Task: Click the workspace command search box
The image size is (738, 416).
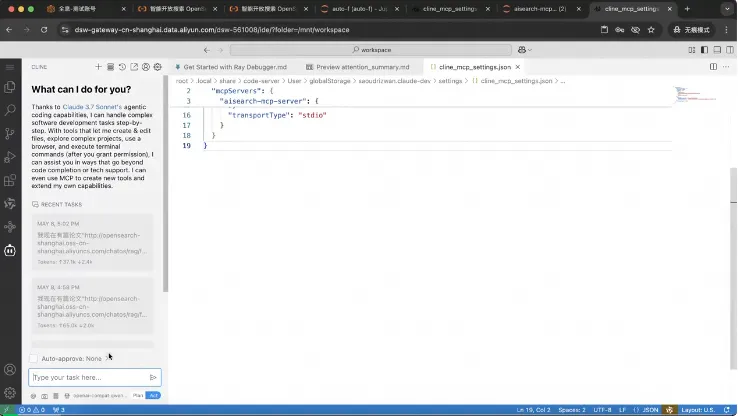Action: click(371, 50)
